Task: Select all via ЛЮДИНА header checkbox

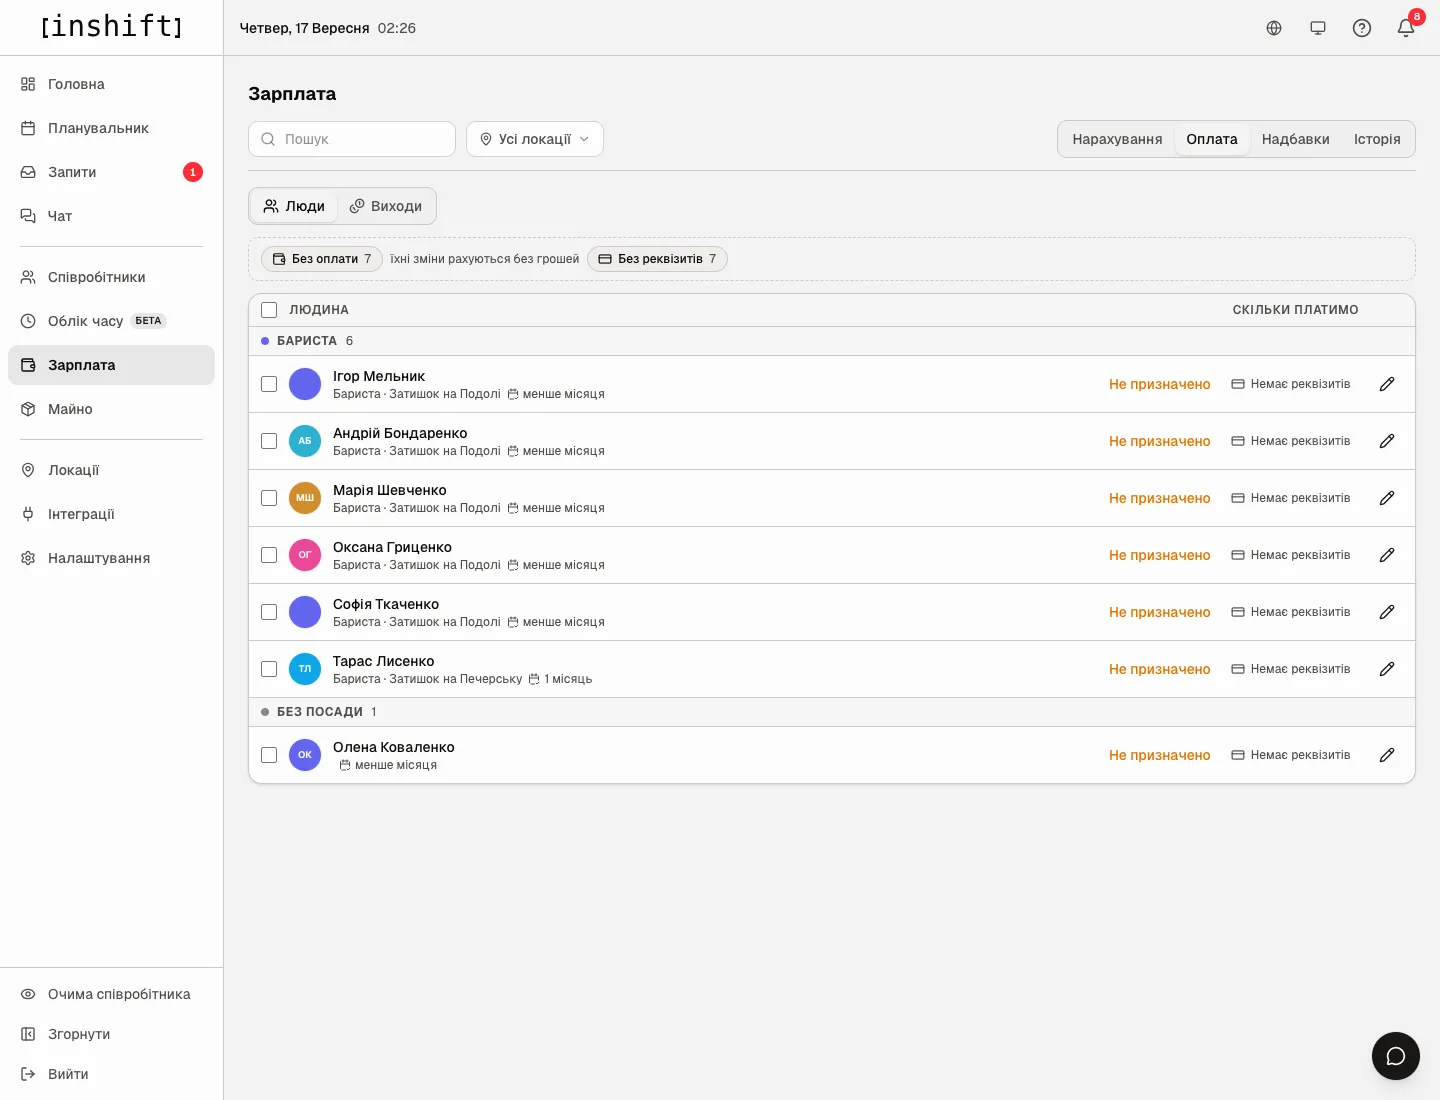Action: pyautogui.click(x=269, y=310)
